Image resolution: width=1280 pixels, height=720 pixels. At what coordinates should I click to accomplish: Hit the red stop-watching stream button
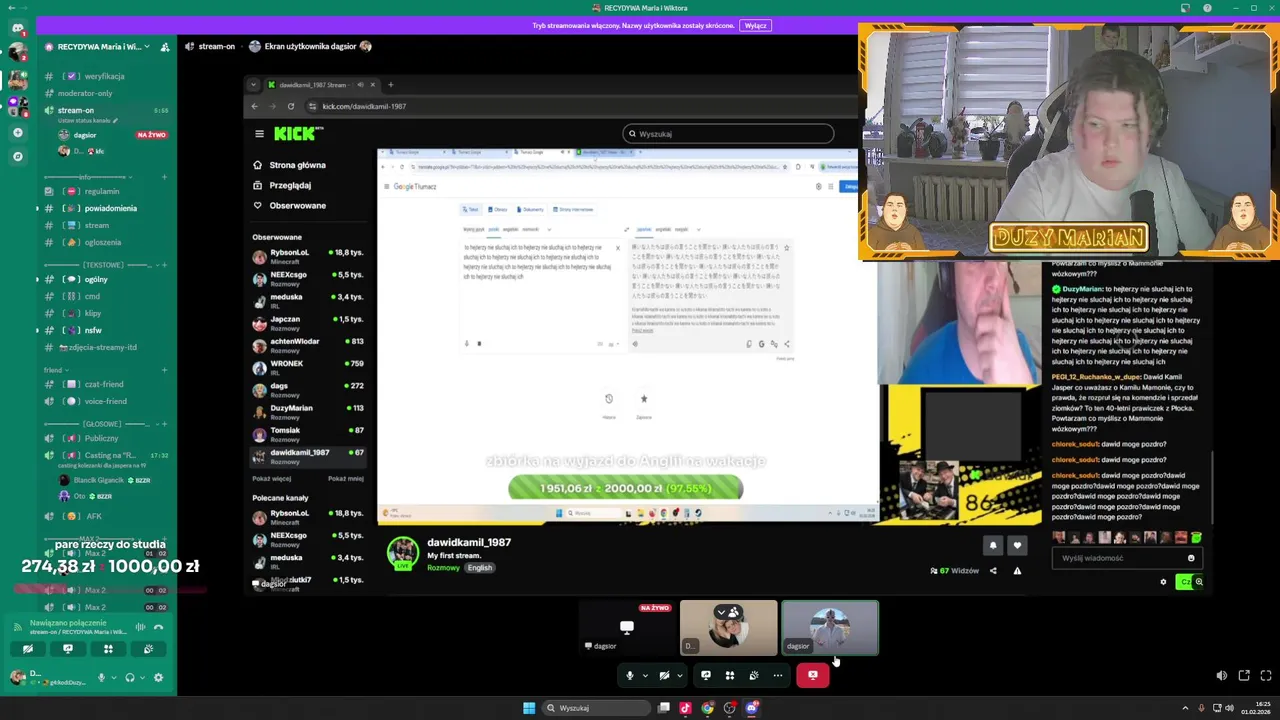(x=813, y=675)
